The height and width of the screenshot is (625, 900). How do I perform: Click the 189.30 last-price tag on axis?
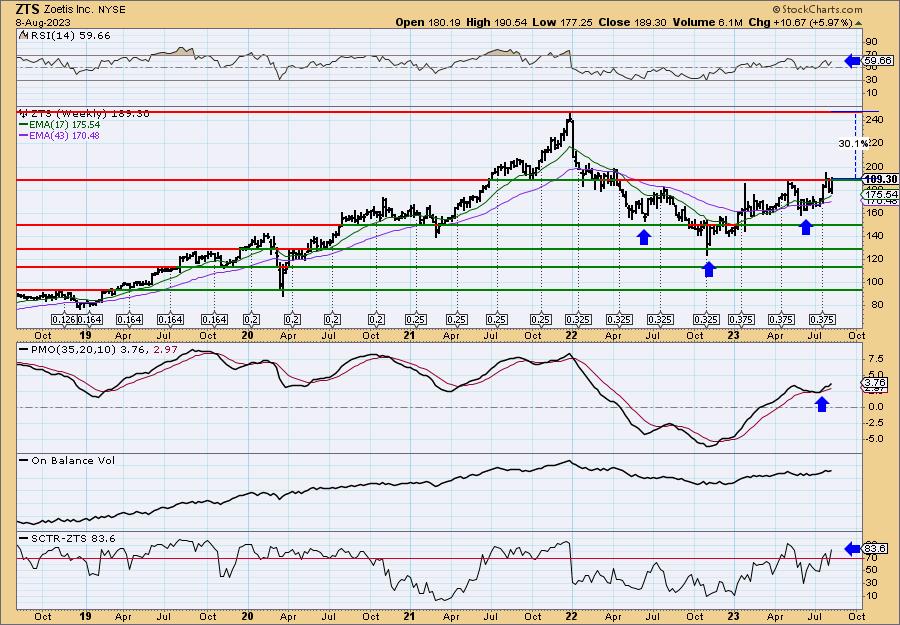click(x=879, y=180)
